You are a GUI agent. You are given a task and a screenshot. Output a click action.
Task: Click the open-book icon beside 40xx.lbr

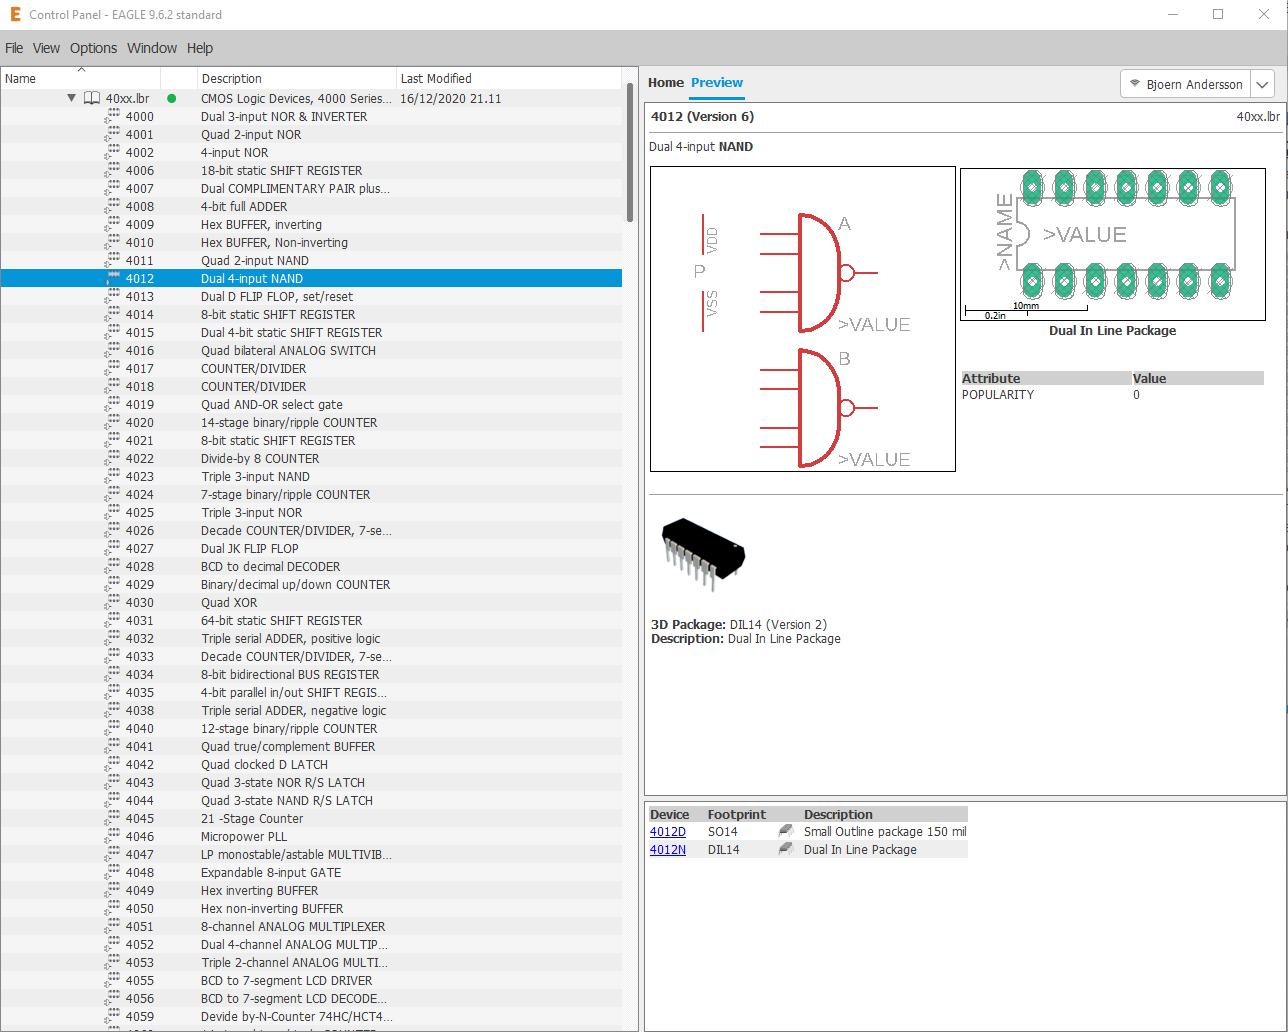click(91, 98)
